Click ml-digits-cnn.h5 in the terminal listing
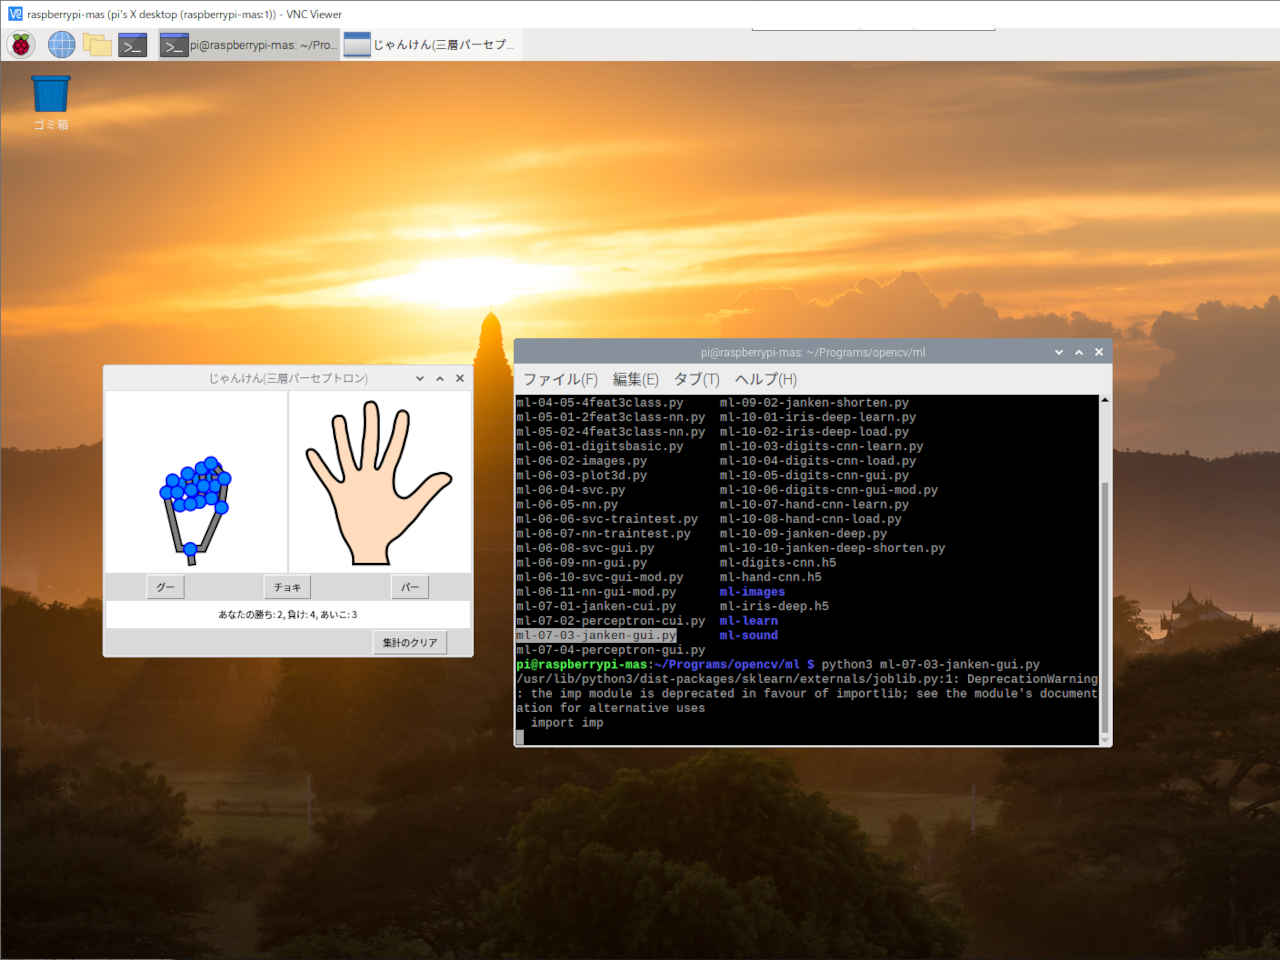 click(x=778, y=563)
